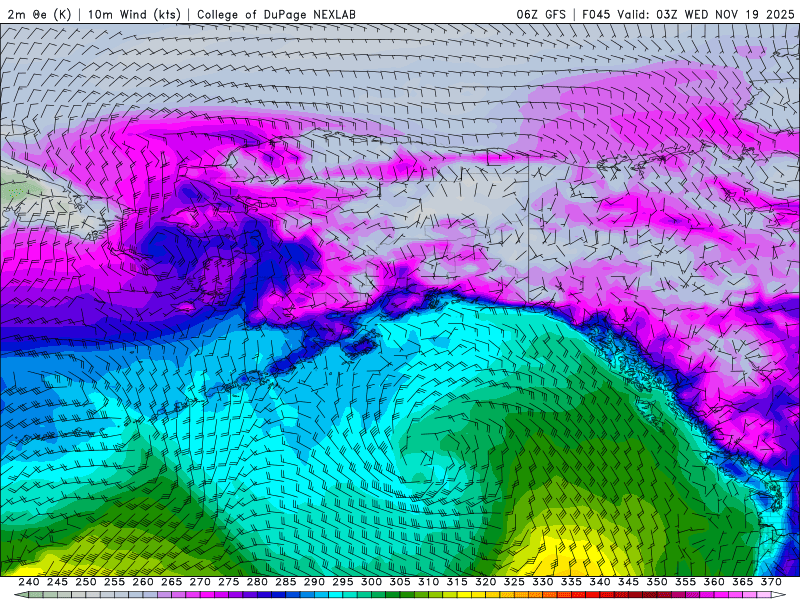
Task: Click the 265 value on the legend
Action: click(171, 582)
